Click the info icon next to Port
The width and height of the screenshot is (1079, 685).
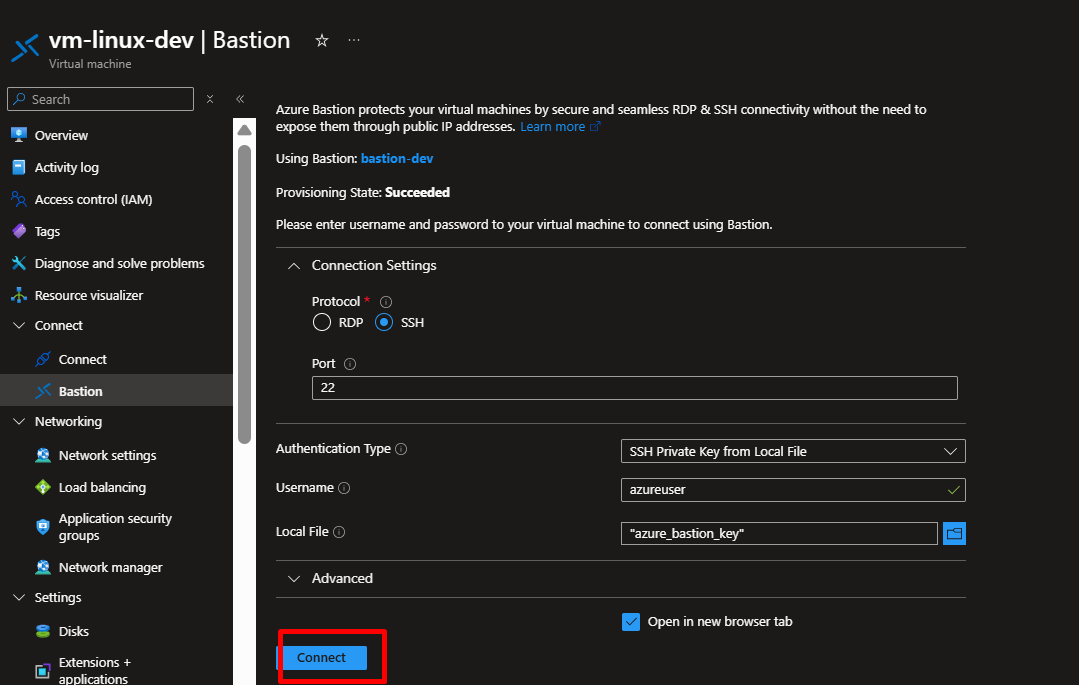(x=350, y=365)
